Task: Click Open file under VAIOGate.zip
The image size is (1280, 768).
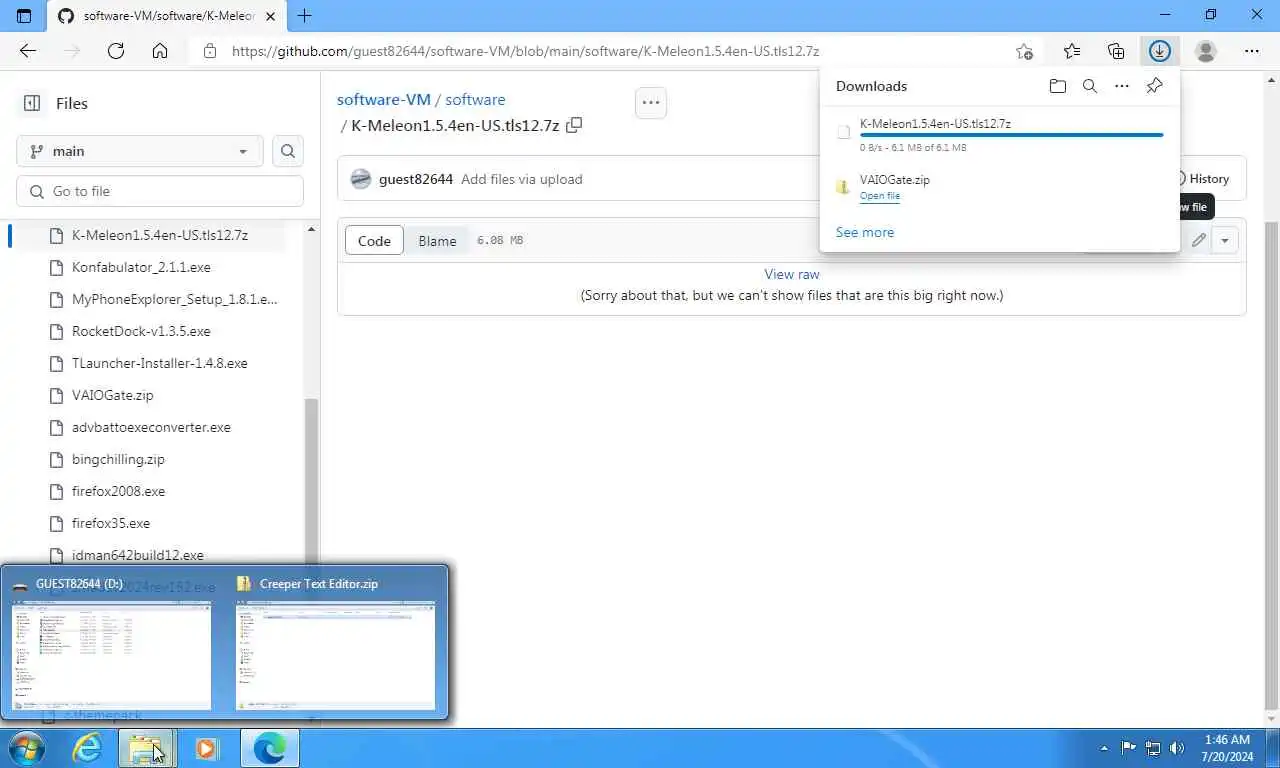Action: pyautogui.click(x=880, y=196)
